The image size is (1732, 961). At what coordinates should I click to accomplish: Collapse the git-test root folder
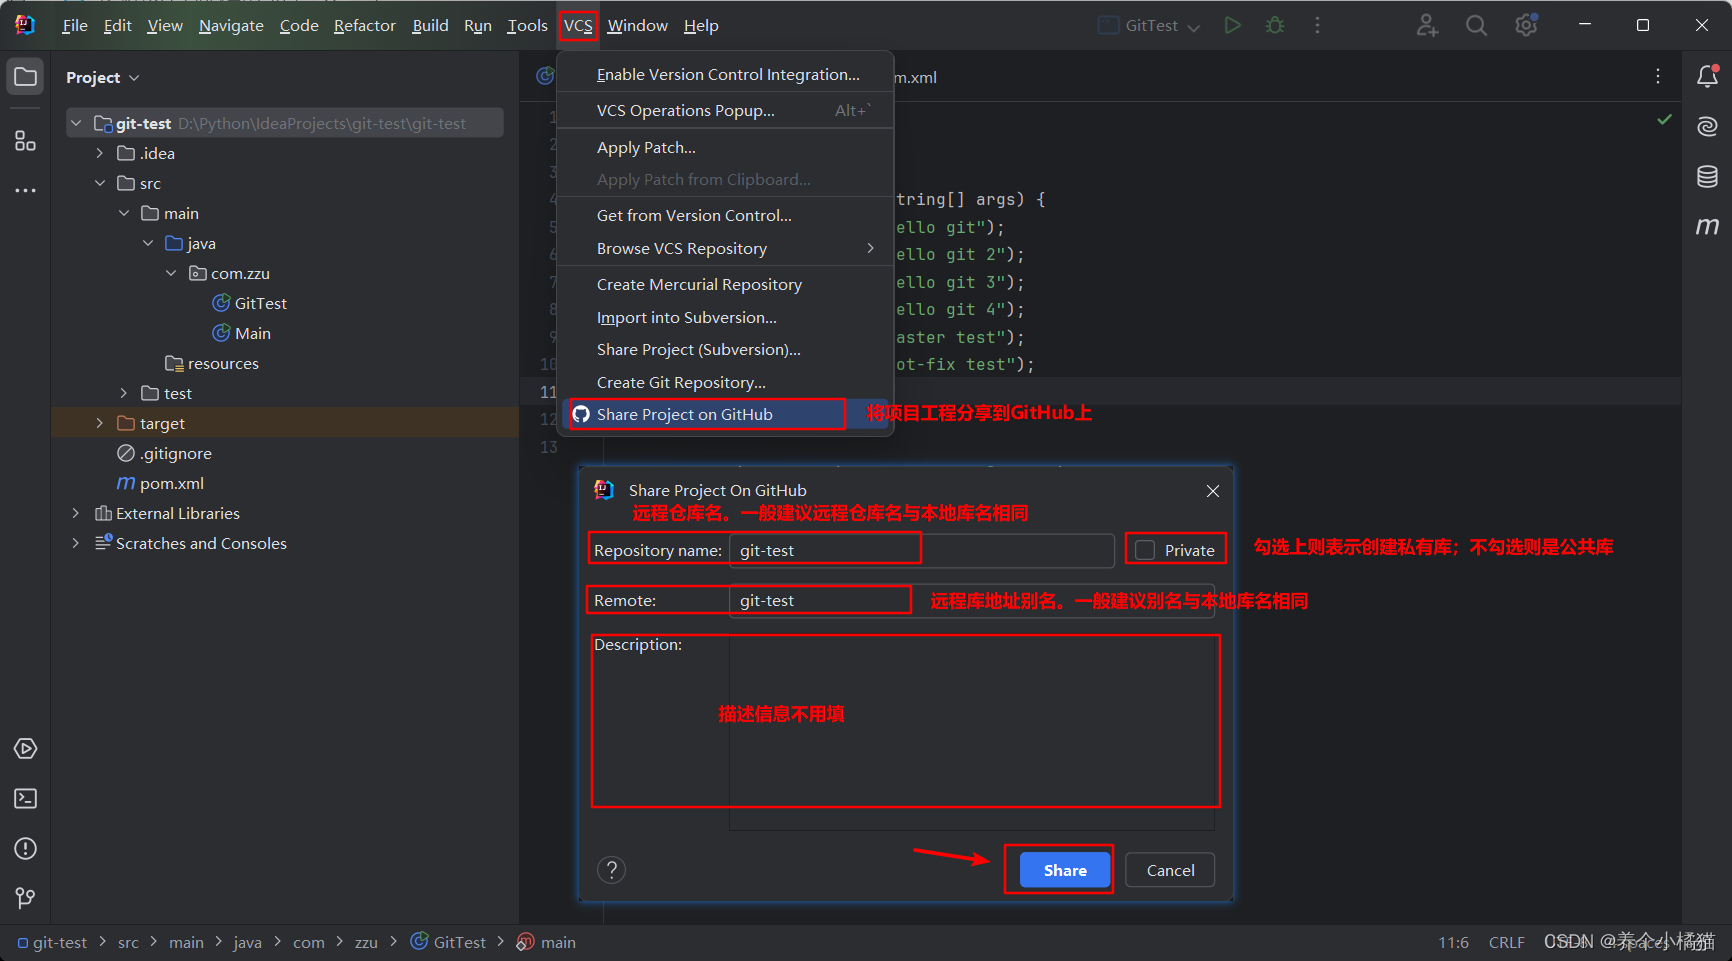(x=76, y=123)
